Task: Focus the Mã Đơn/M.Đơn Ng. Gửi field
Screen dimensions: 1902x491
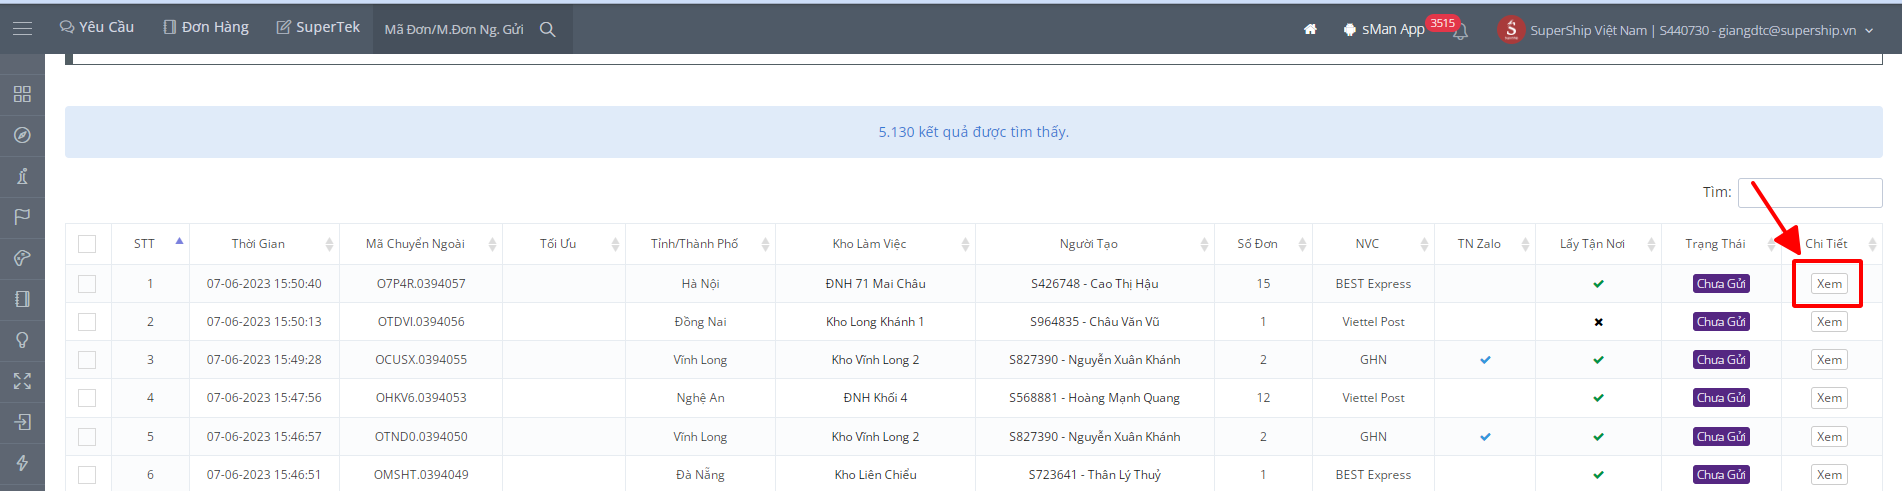Action: [x=454, y=29]
